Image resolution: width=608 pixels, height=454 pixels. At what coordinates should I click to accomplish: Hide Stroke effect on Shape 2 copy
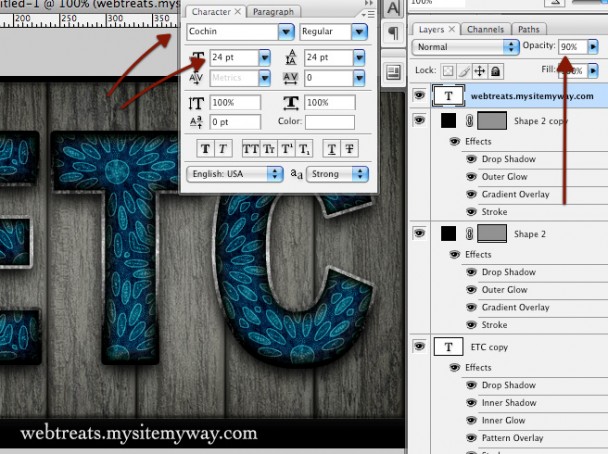point(471,212)
